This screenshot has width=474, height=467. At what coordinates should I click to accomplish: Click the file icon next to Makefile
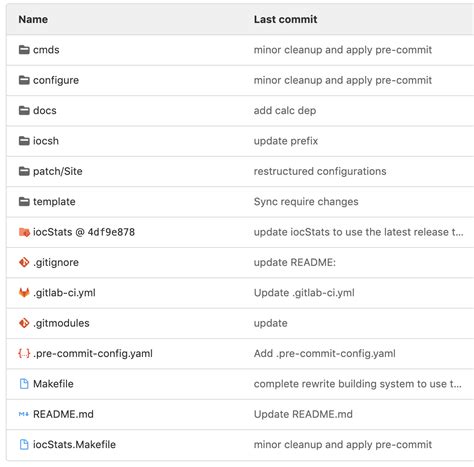[24, 384]
